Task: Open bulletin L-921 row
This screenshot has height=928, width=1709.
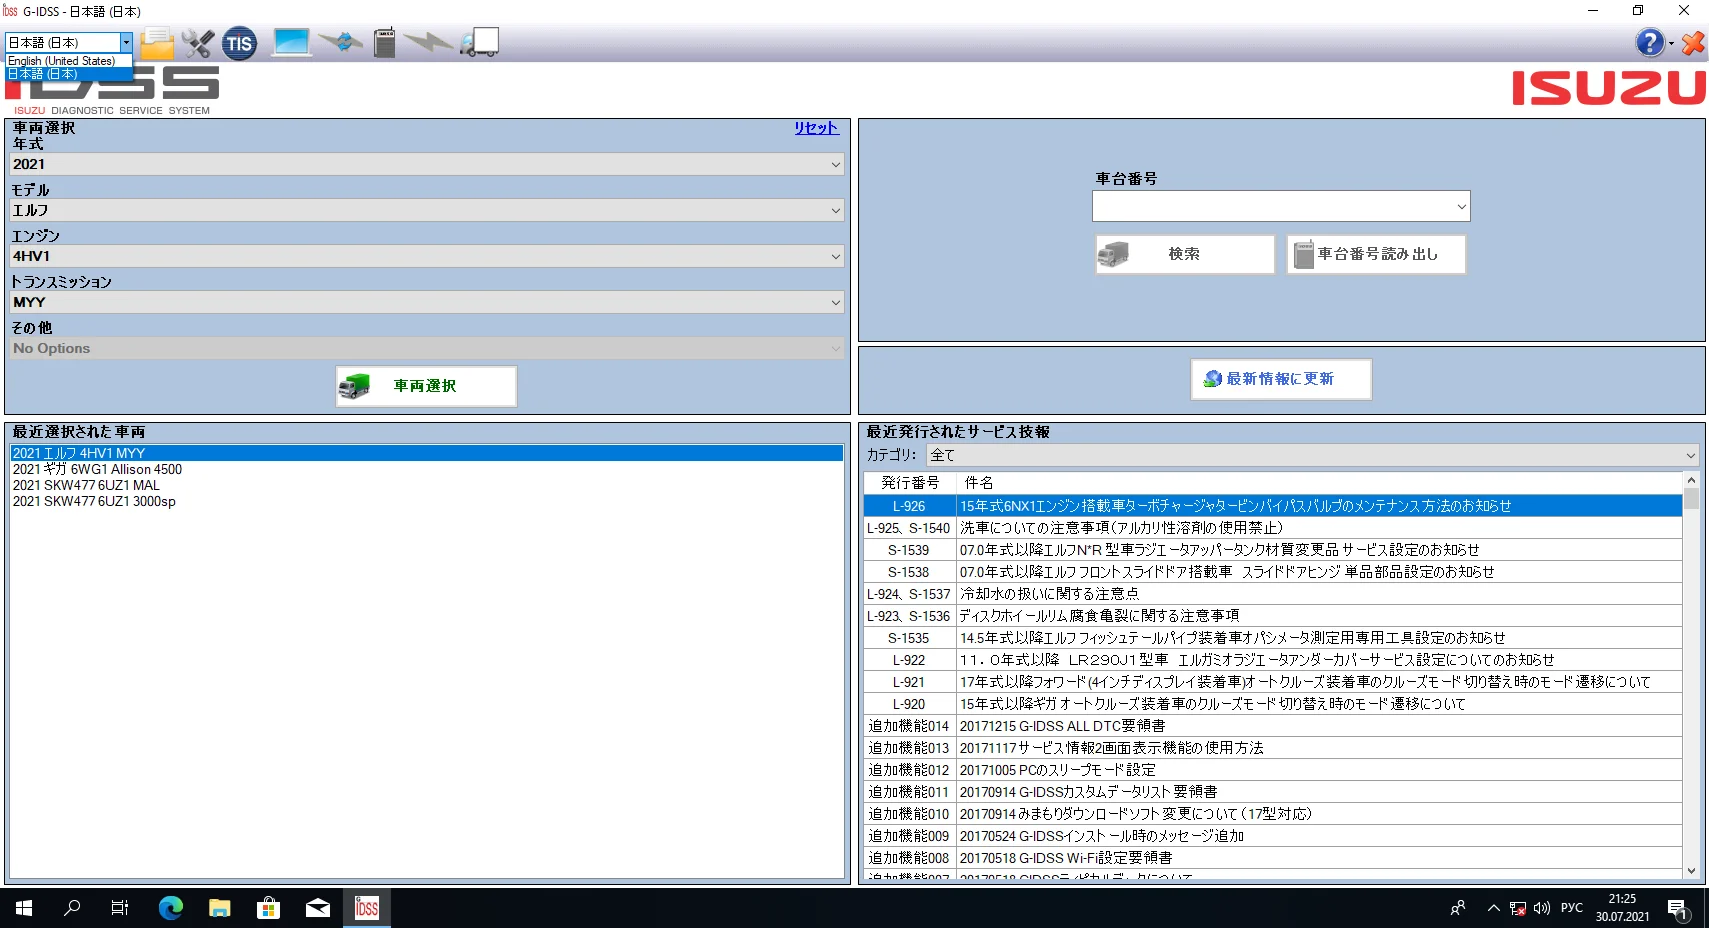Action: tap(1273, 682)
